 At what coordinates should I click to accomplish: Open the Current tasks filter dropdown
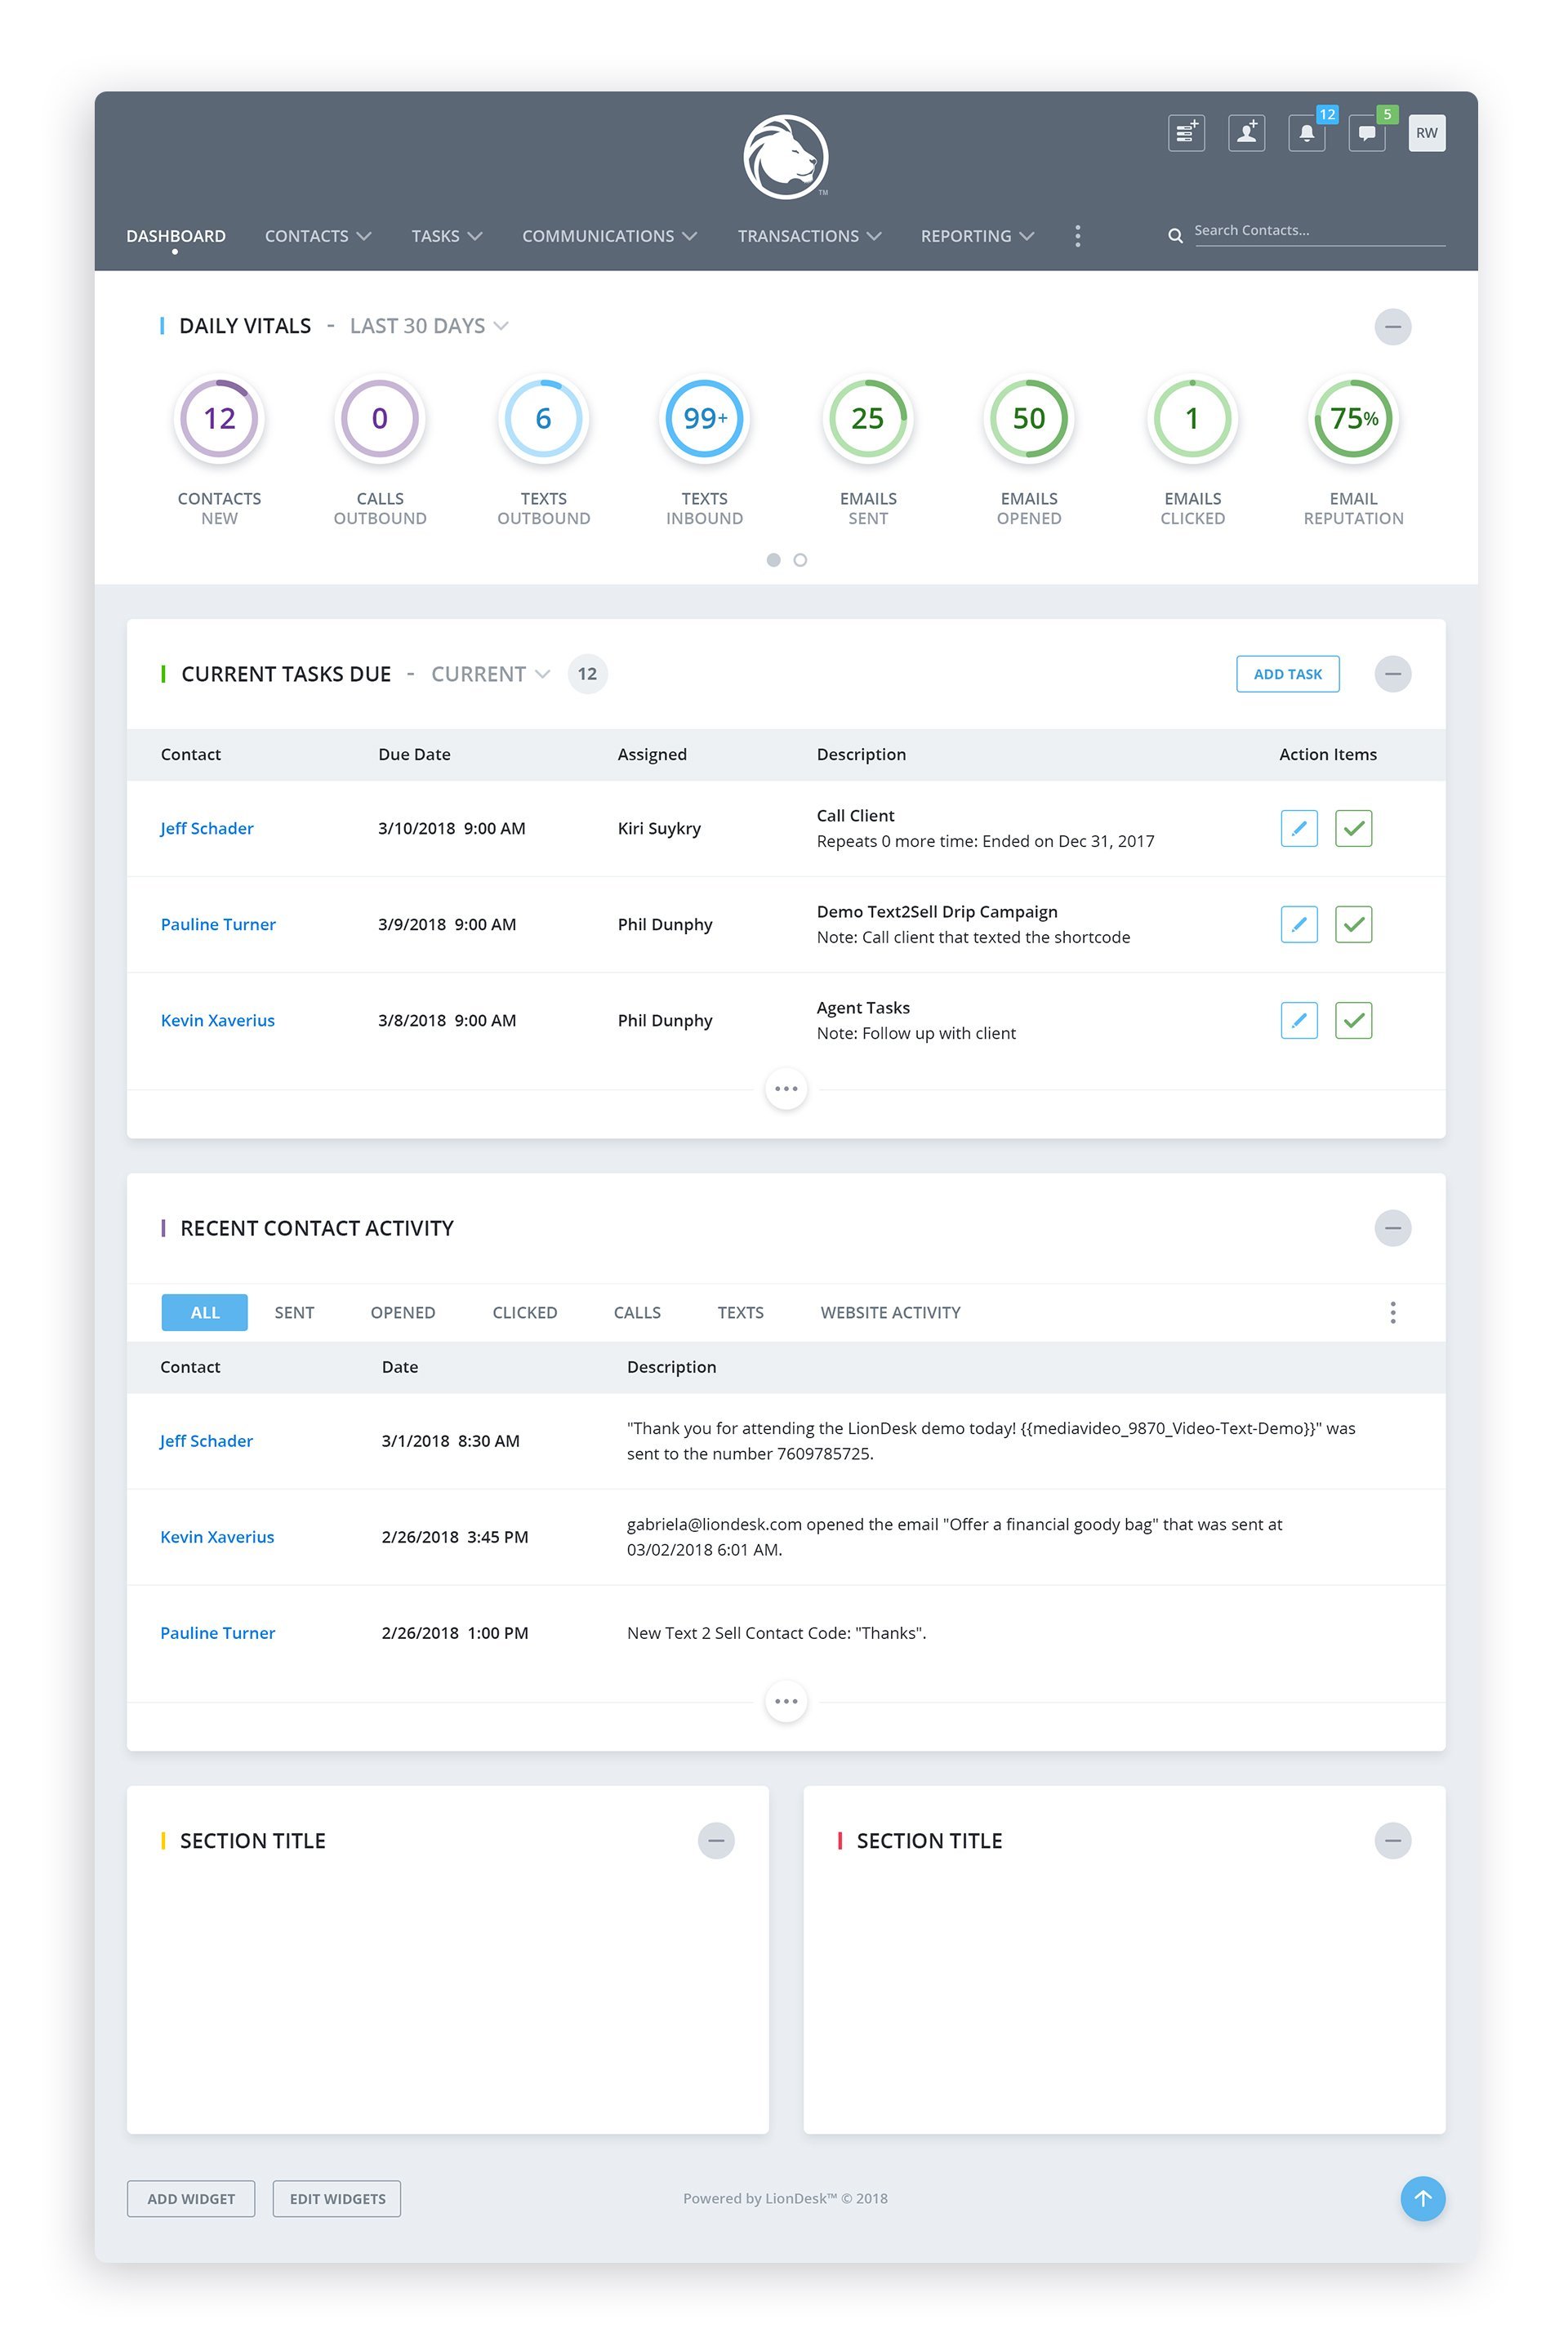tap(490, 674)
